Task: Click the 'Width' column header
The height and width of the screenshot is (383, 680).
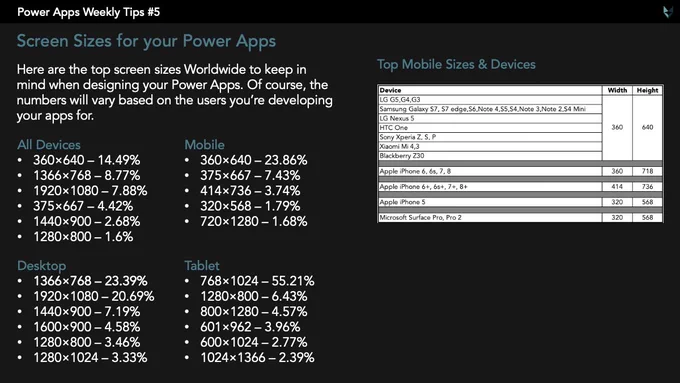Action: point(617,90)
